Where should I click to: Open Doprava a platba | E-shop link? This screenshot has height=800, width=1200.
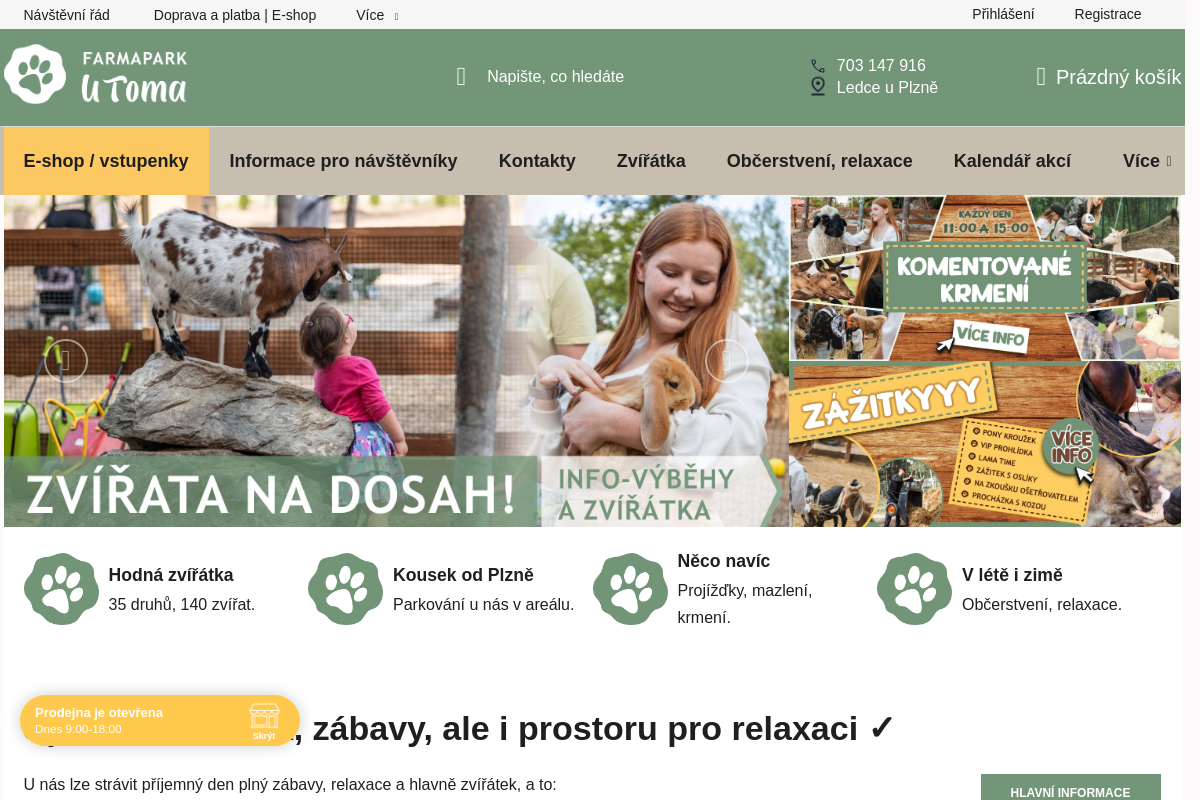[x=235, y=15]
